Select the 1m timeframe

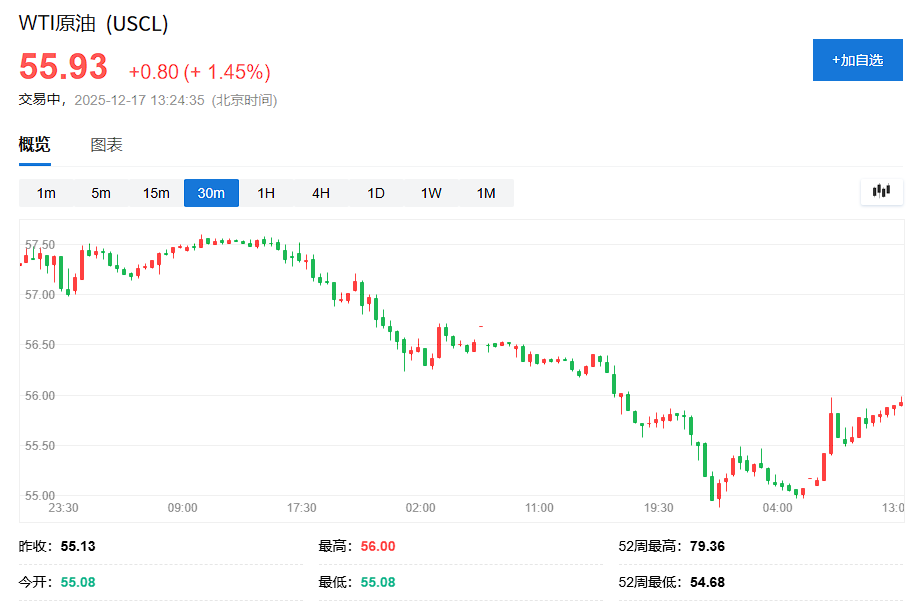pyautogui.click(x=46, y=193)
